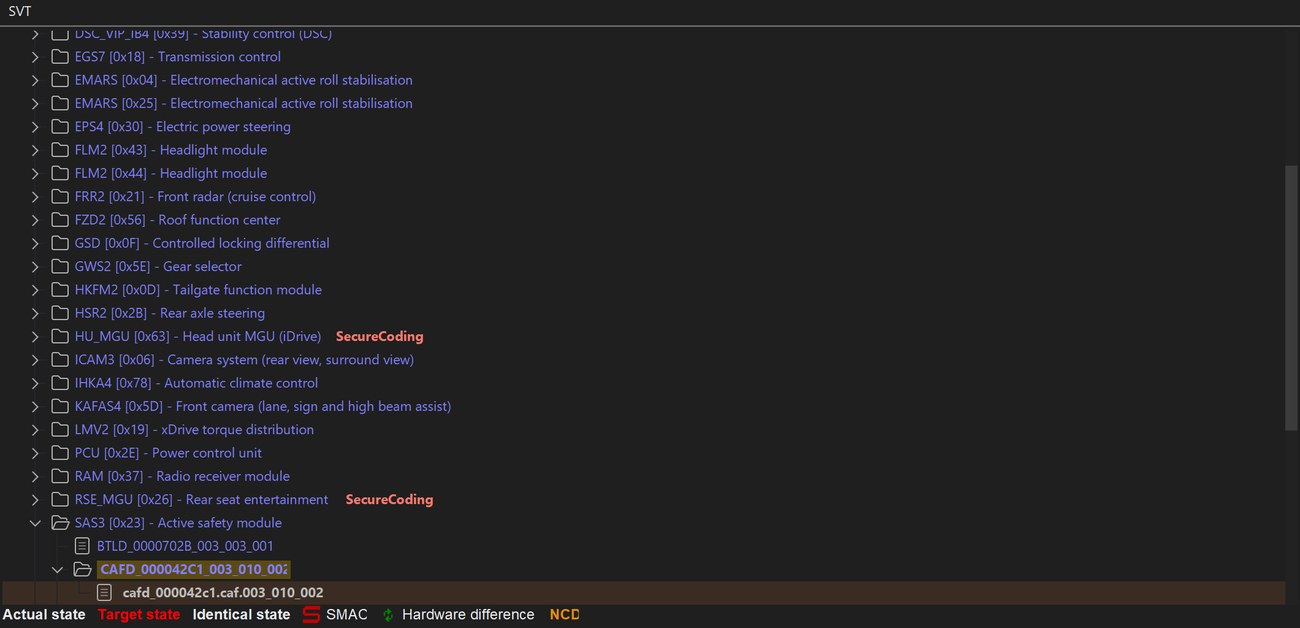
Task: Expand the RAM Radio receiver module node
Action: [35, 477]
